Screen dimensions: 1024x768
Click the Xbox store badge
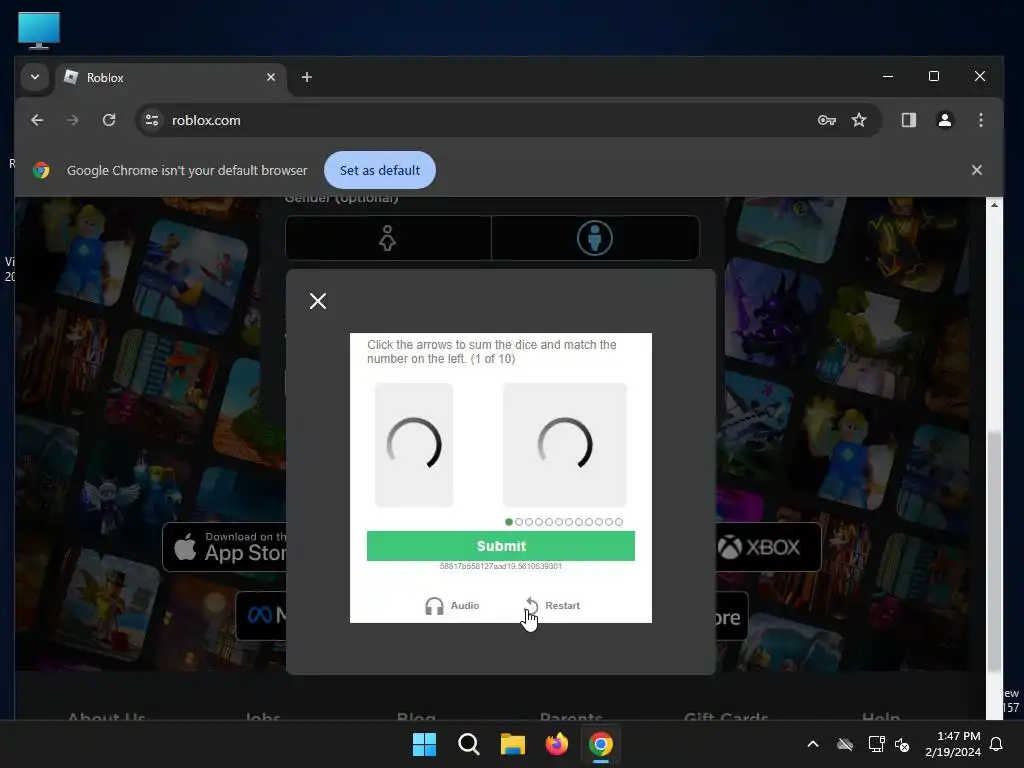[769, 547]
